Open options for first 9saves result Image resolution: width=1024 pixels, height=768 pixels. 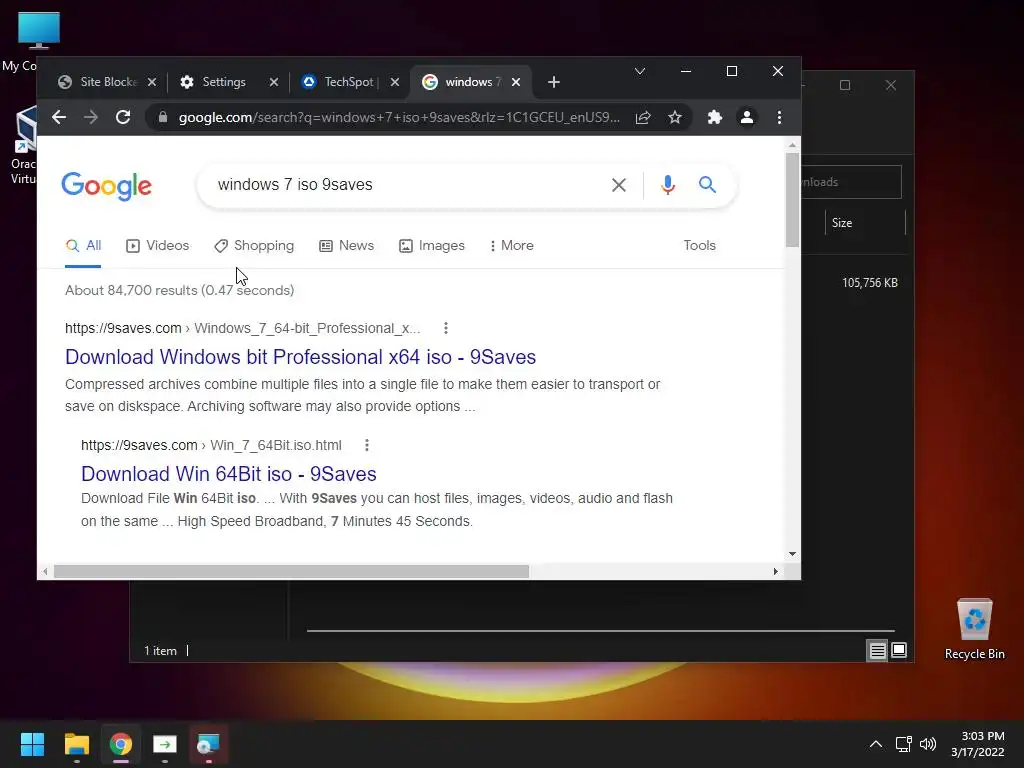click(x=445, y=328)
